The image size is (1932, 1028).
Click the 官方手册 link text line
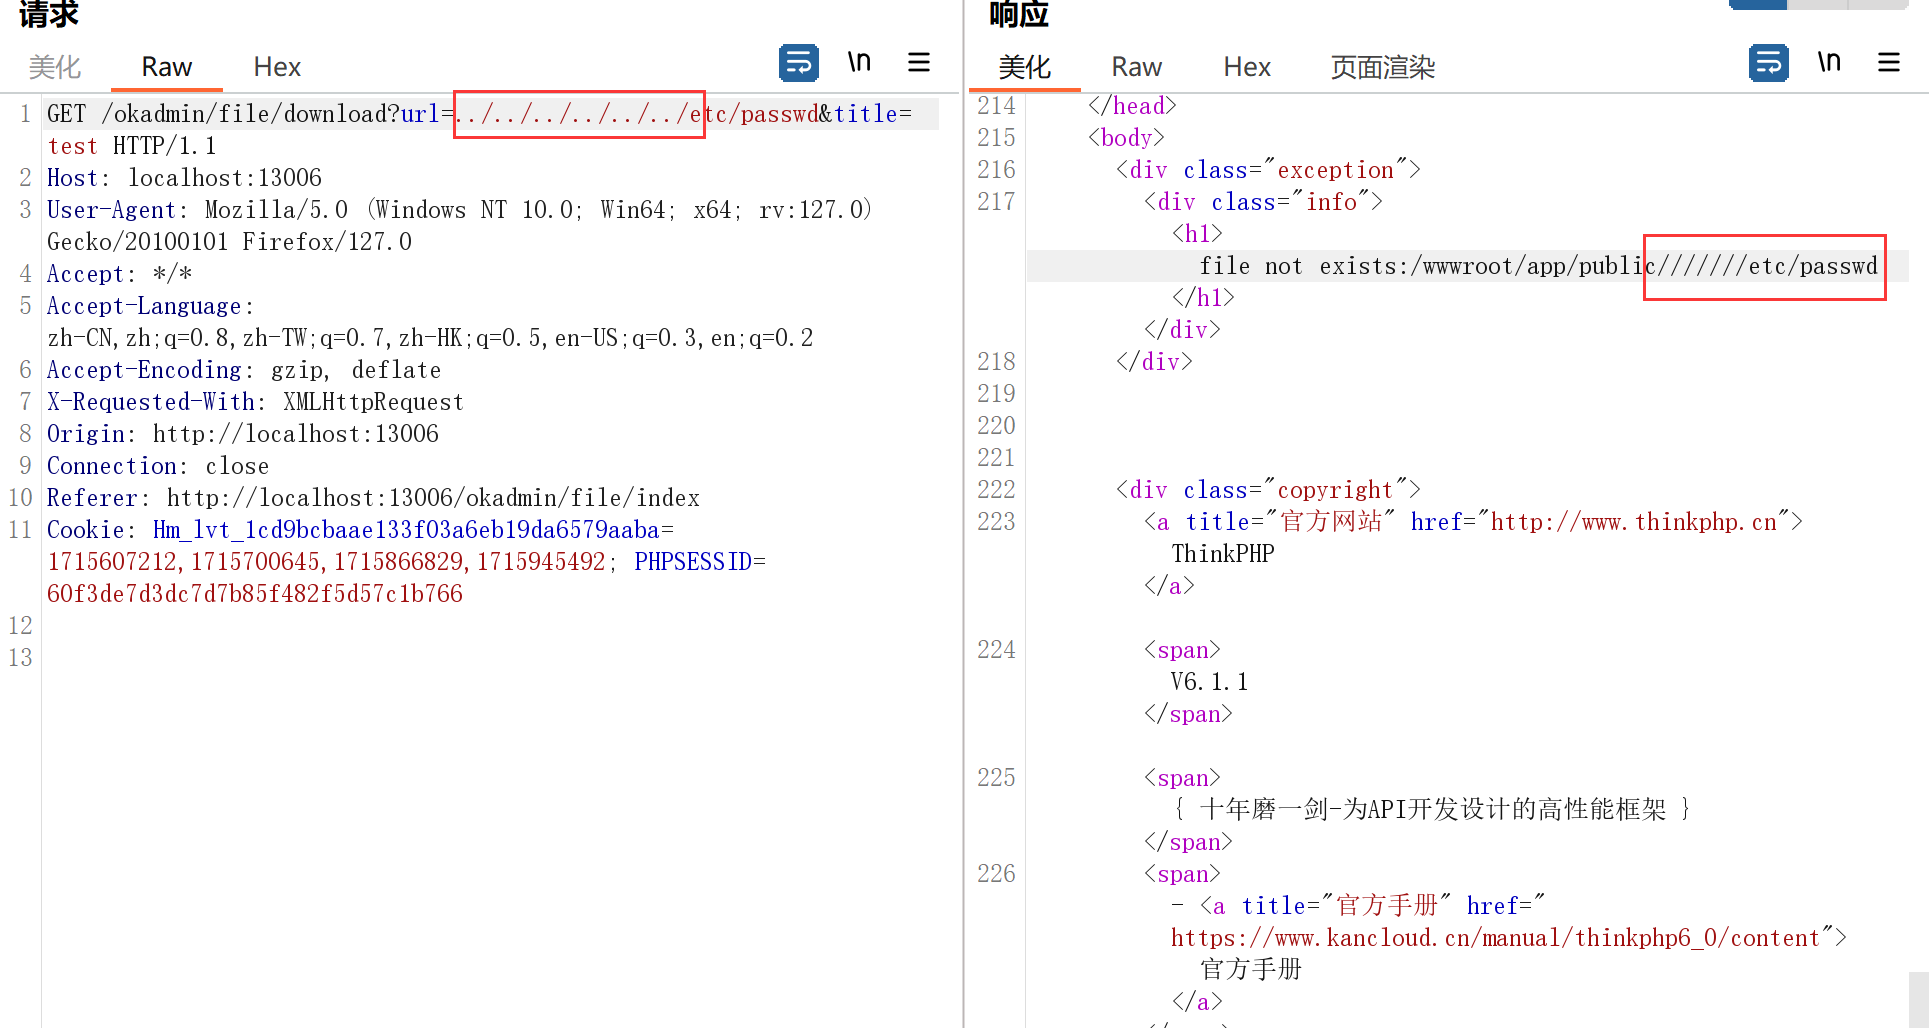coord(1251,969)
